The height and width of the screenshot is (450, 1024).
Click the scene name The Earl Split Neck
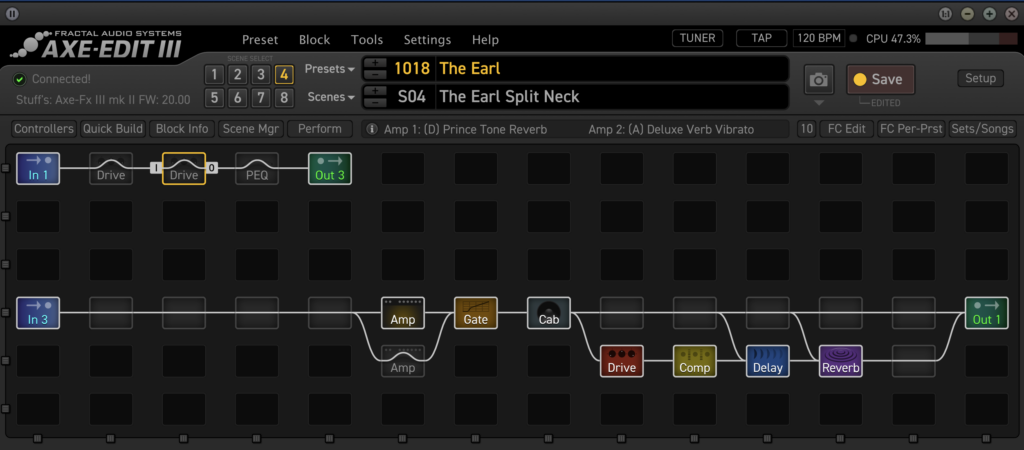click(509, 97)
